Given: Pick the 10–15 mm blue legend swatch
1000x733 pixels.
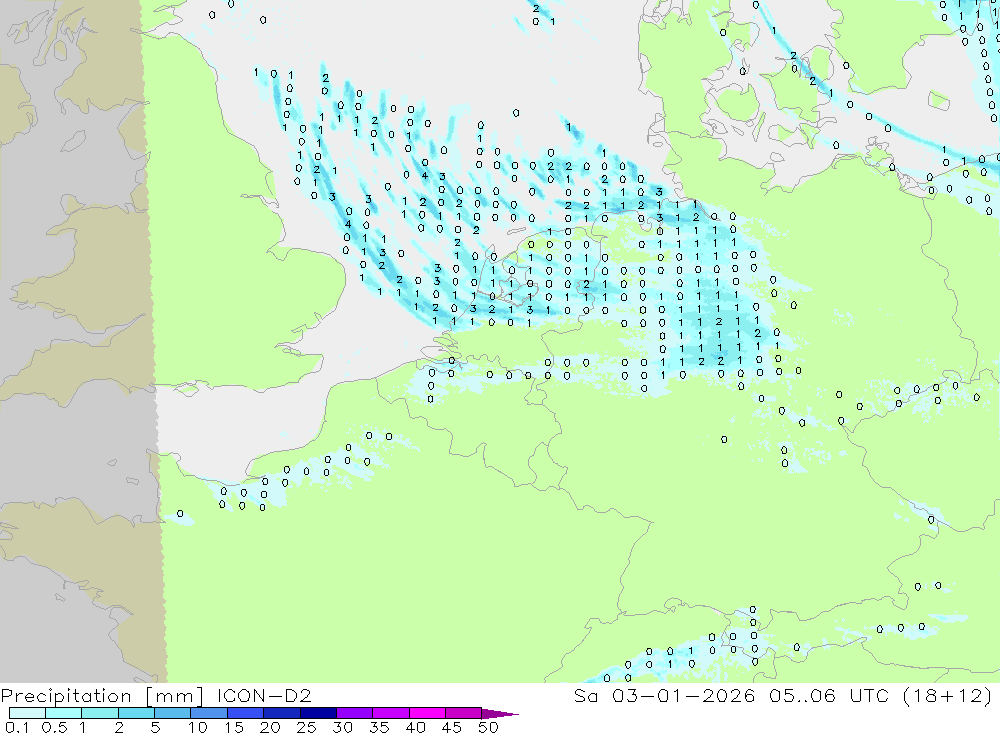Looking at the screenshot, I should pyautogui.click(x=209, y=713).
